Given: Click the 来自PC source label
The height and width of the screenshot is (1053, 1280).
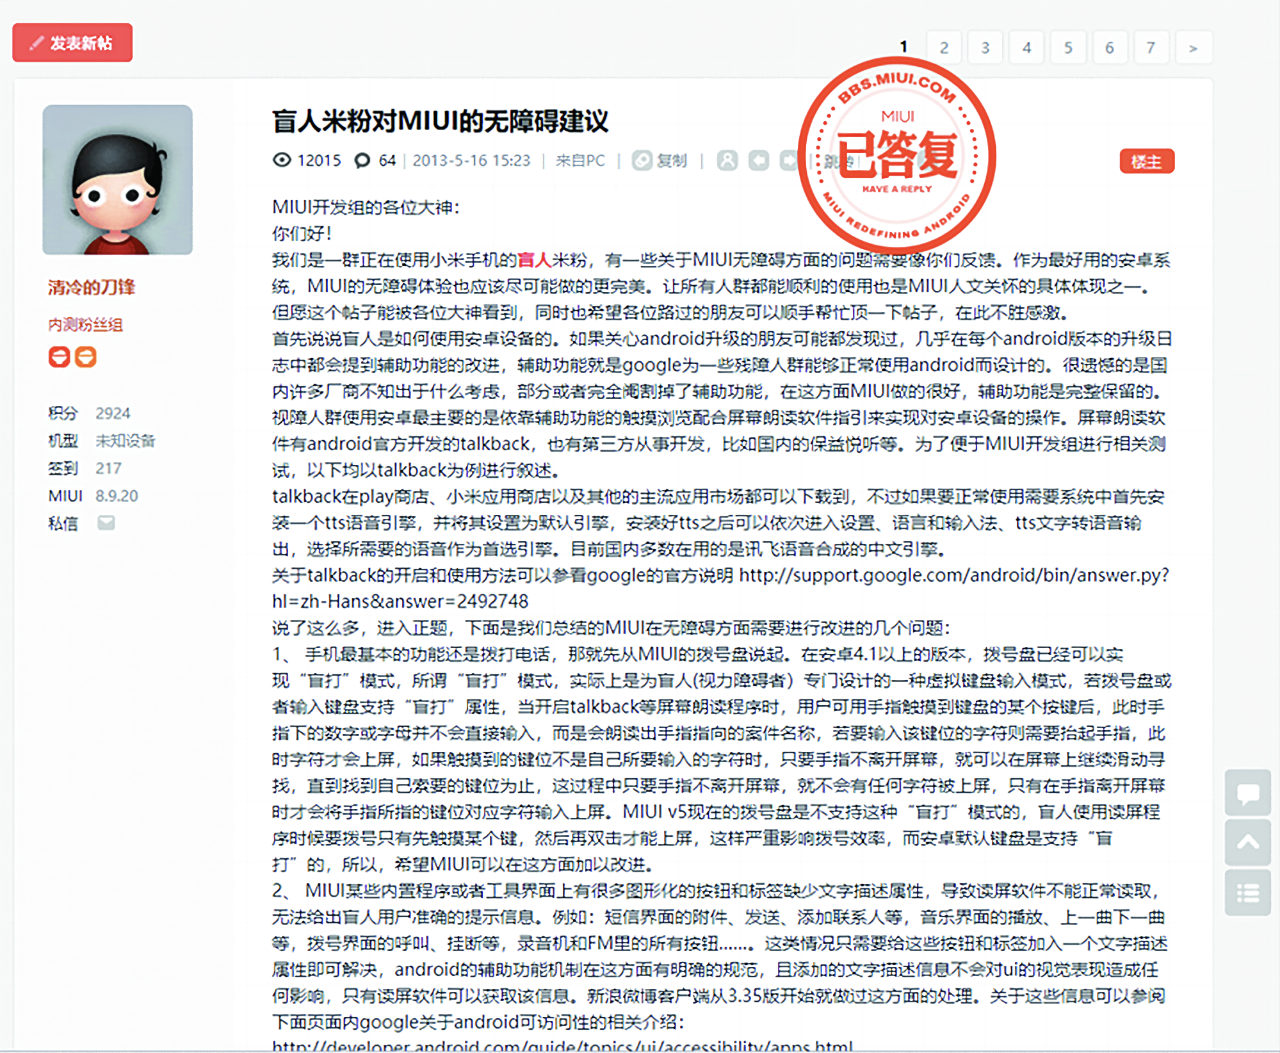Looking at the screenshot, I should (x=580, y=160).
